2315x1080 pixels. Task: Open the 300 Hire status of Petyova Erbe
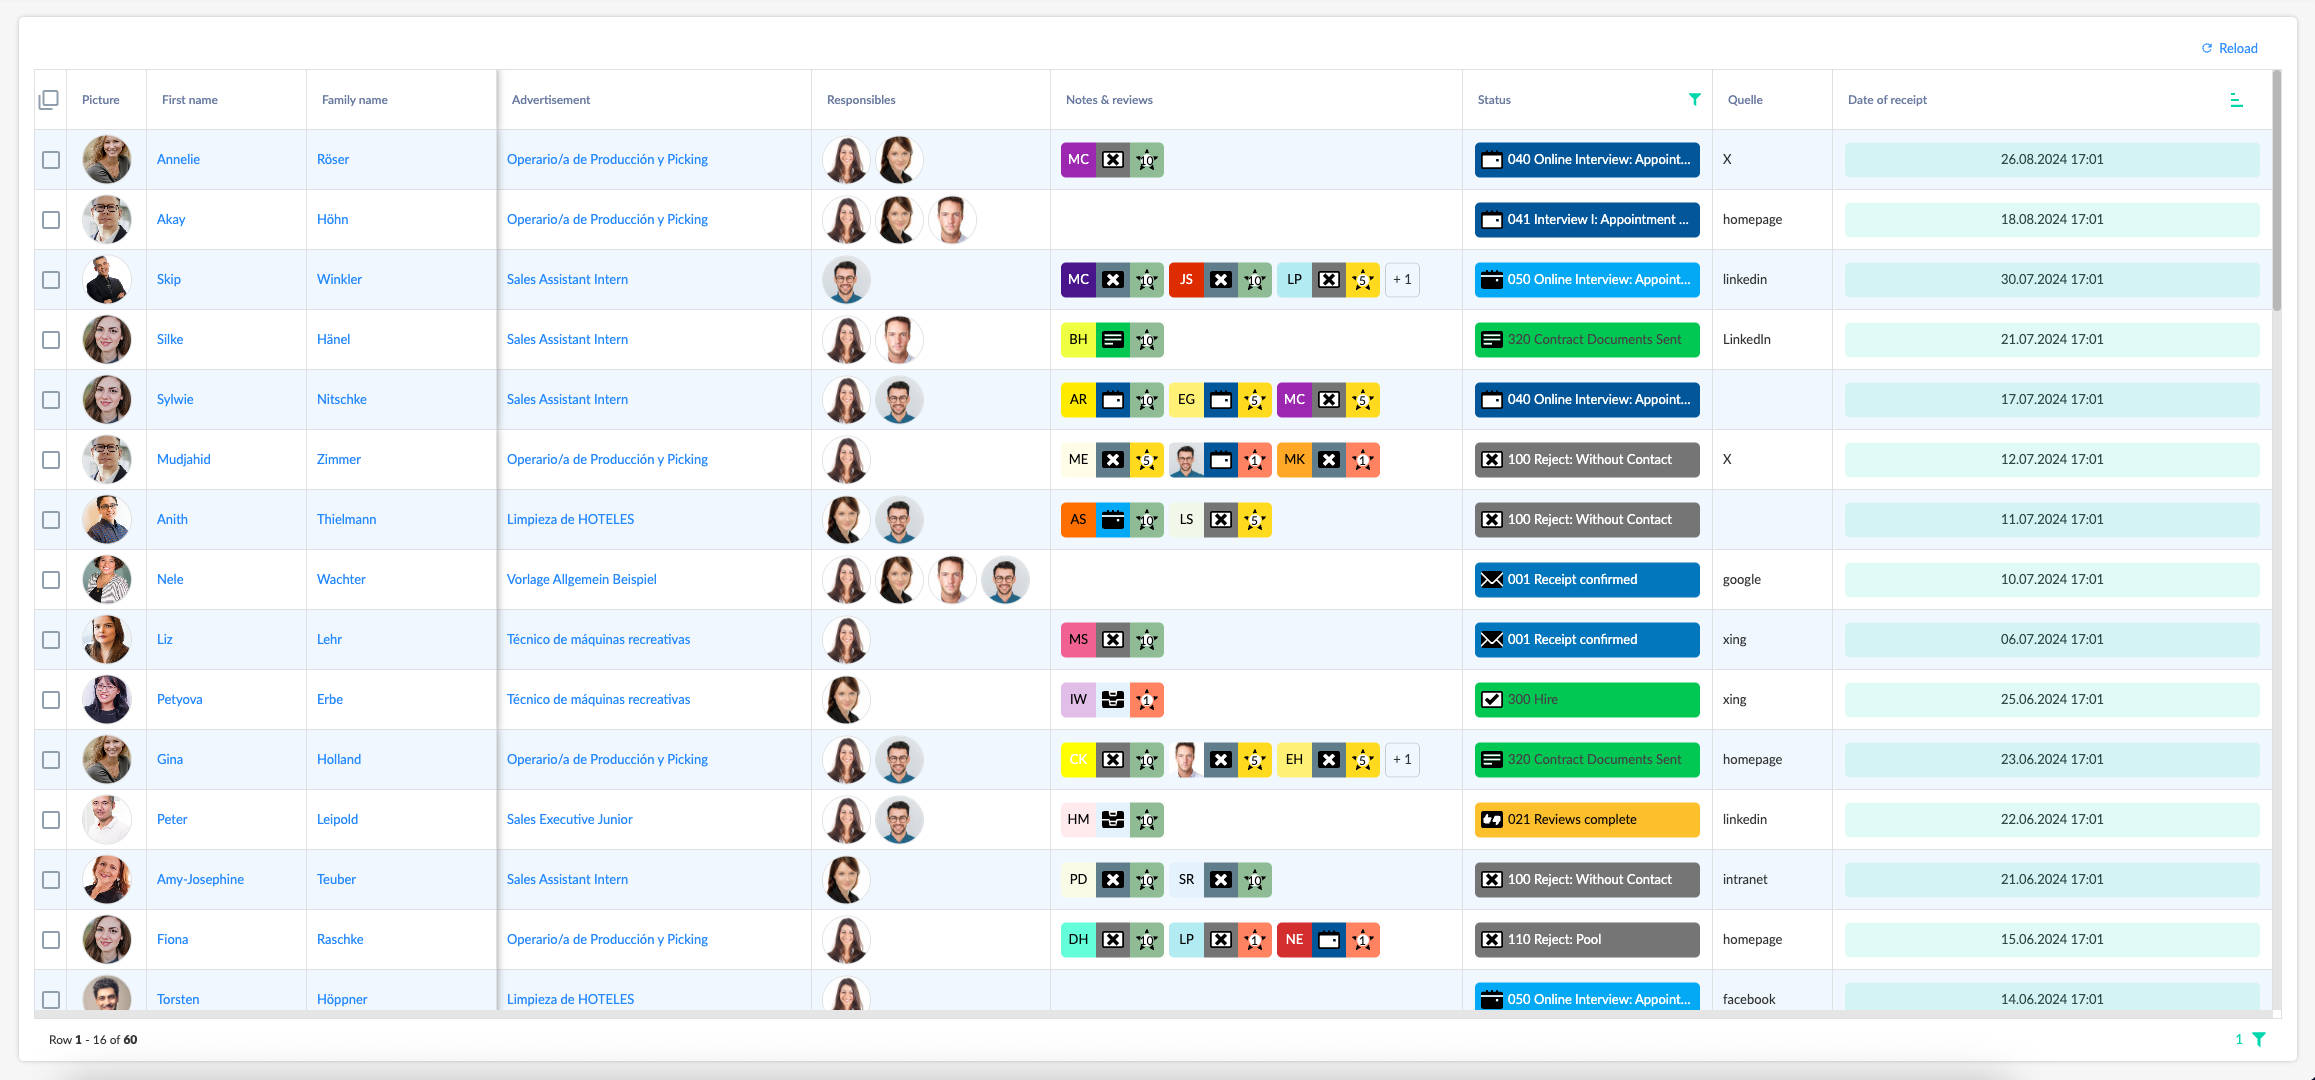1586,700
